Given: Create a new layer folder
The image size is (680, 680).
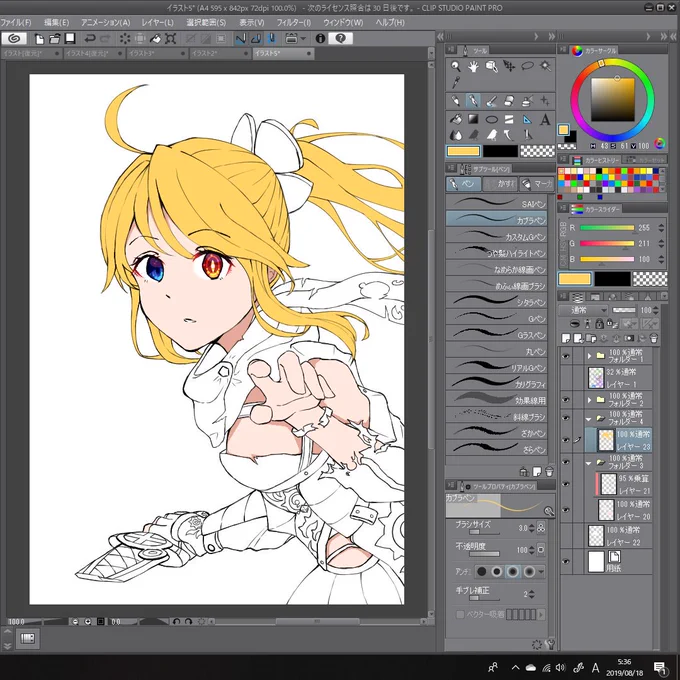Looking at the screenshot, I should 591,338.
